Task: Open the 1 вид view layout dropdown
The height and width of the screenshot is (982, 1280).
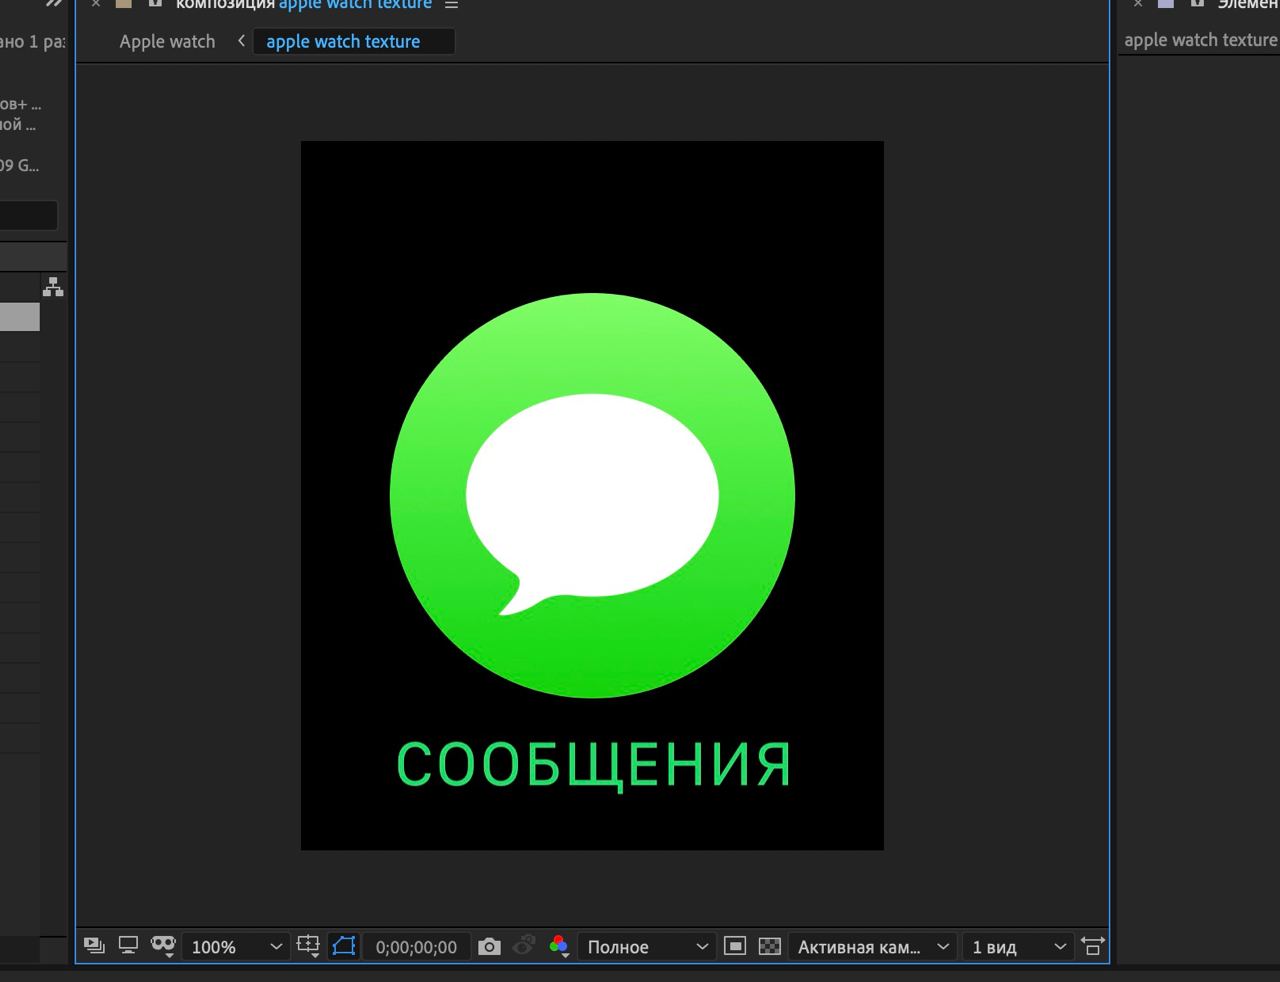Action: pos(1017,946)
